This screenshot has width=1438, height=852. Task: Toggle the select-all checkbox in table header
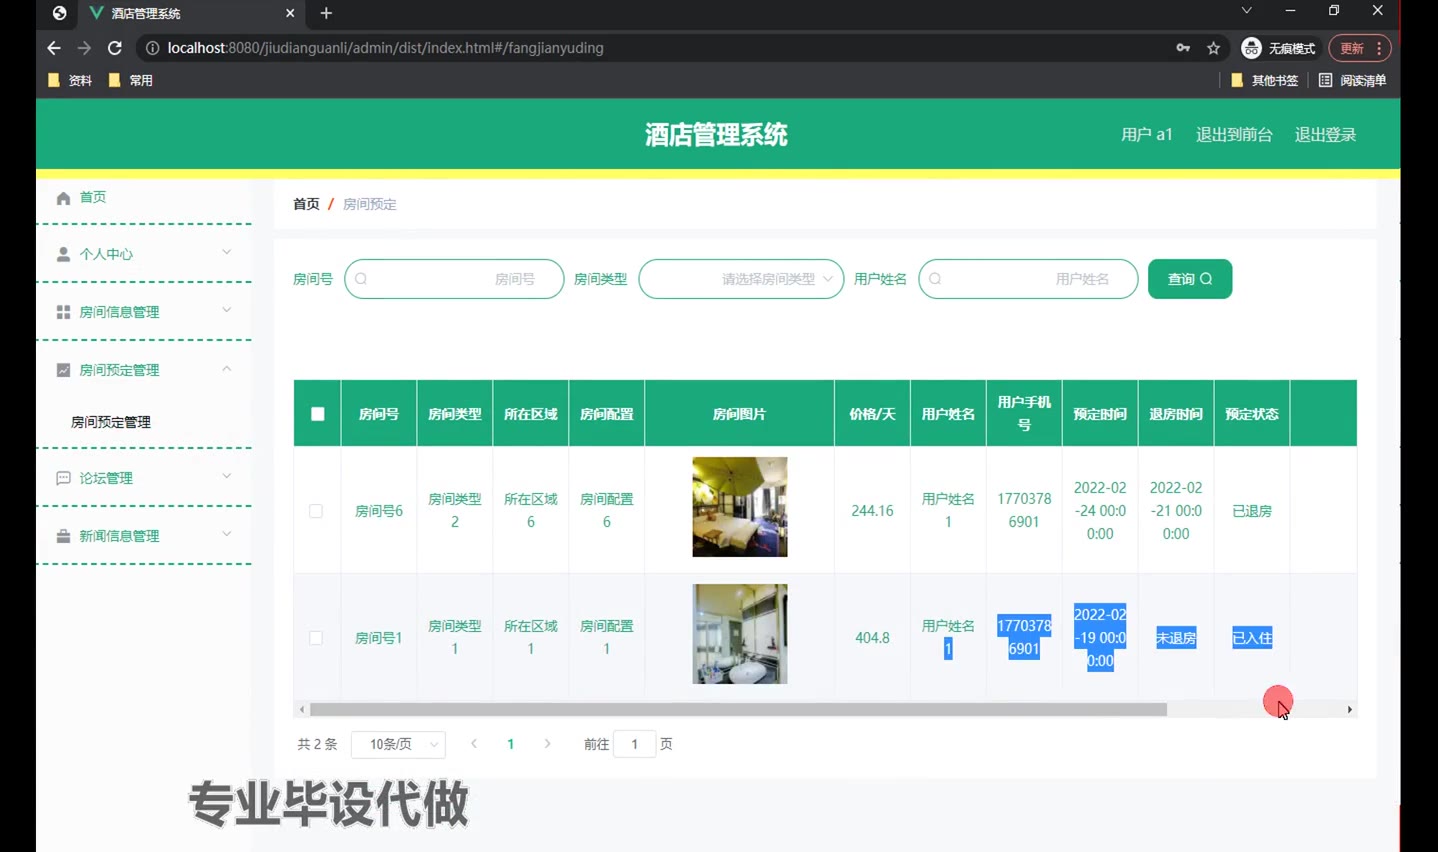[317, 414]
